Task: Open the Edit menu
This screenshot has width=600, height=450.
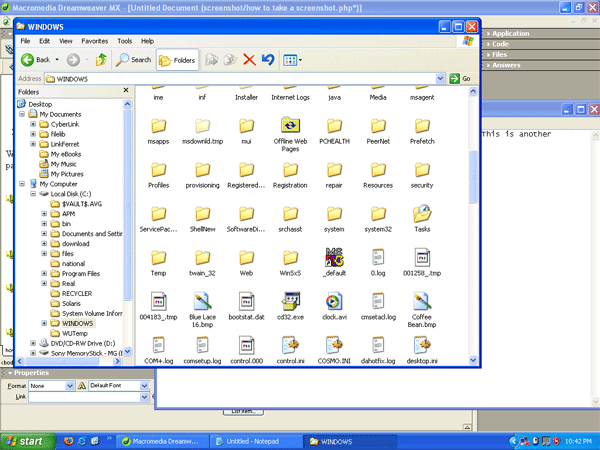Action: click(45, 41)
